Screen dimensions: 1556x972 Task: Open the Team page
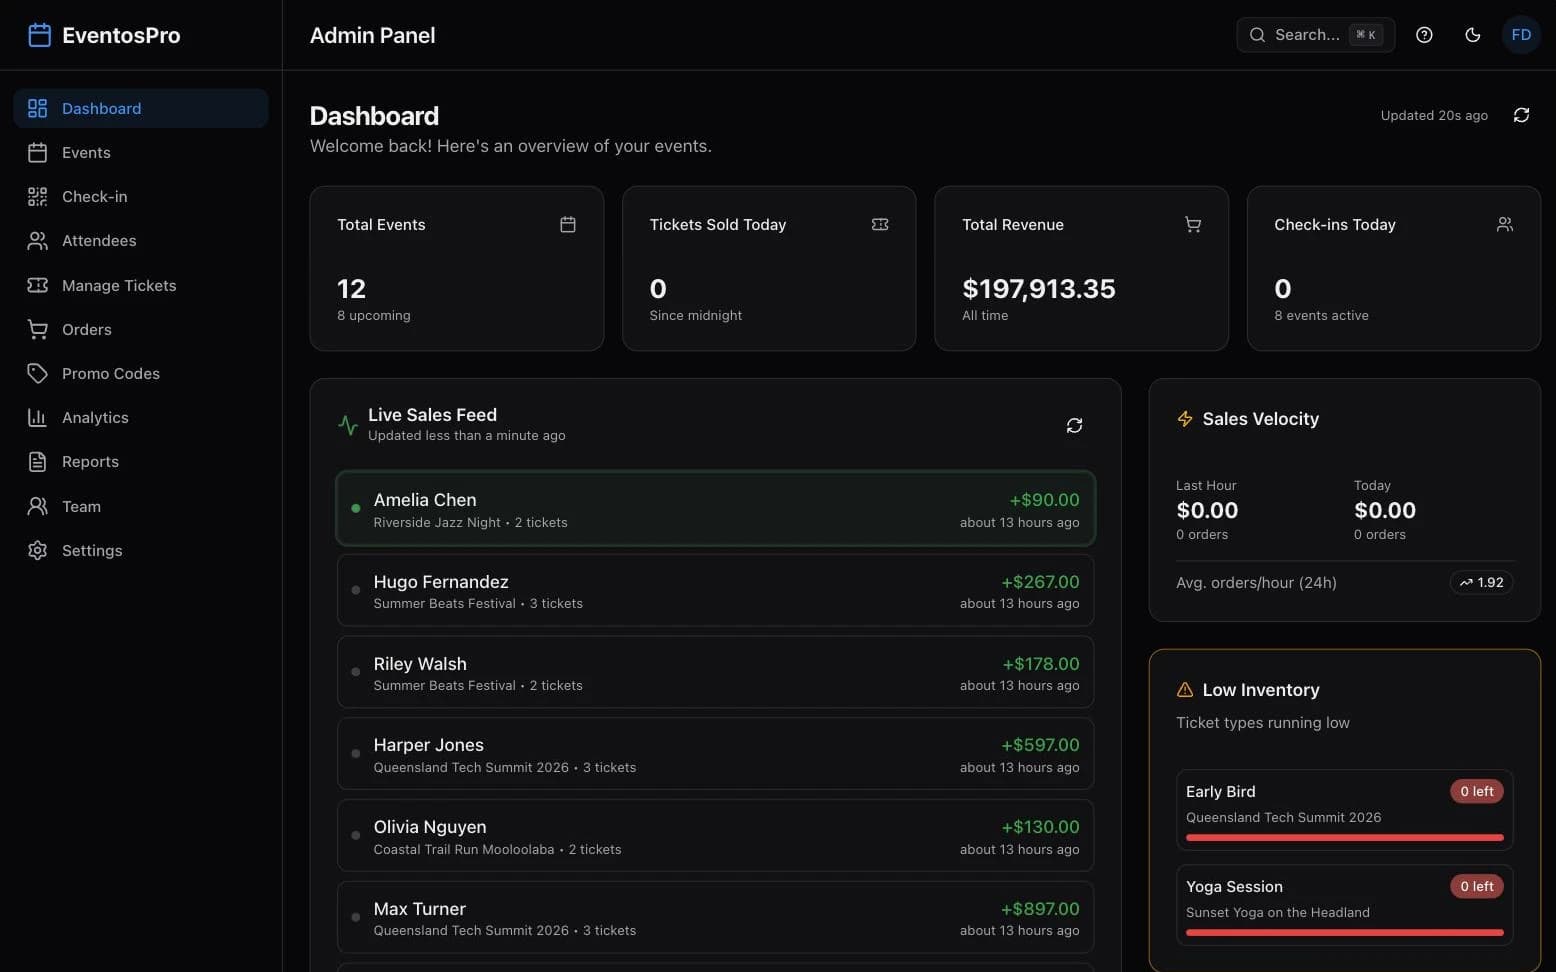[141, 506]
